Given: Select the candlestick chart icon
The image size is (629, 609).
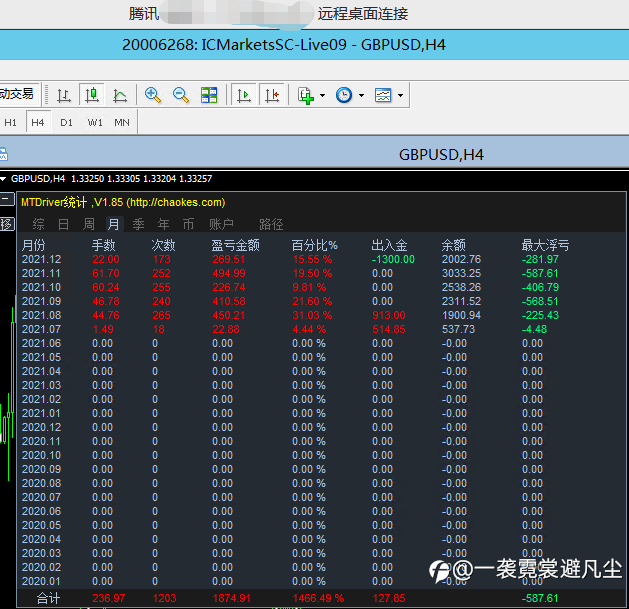Looking at the screenshot, I should coord(92,95).
